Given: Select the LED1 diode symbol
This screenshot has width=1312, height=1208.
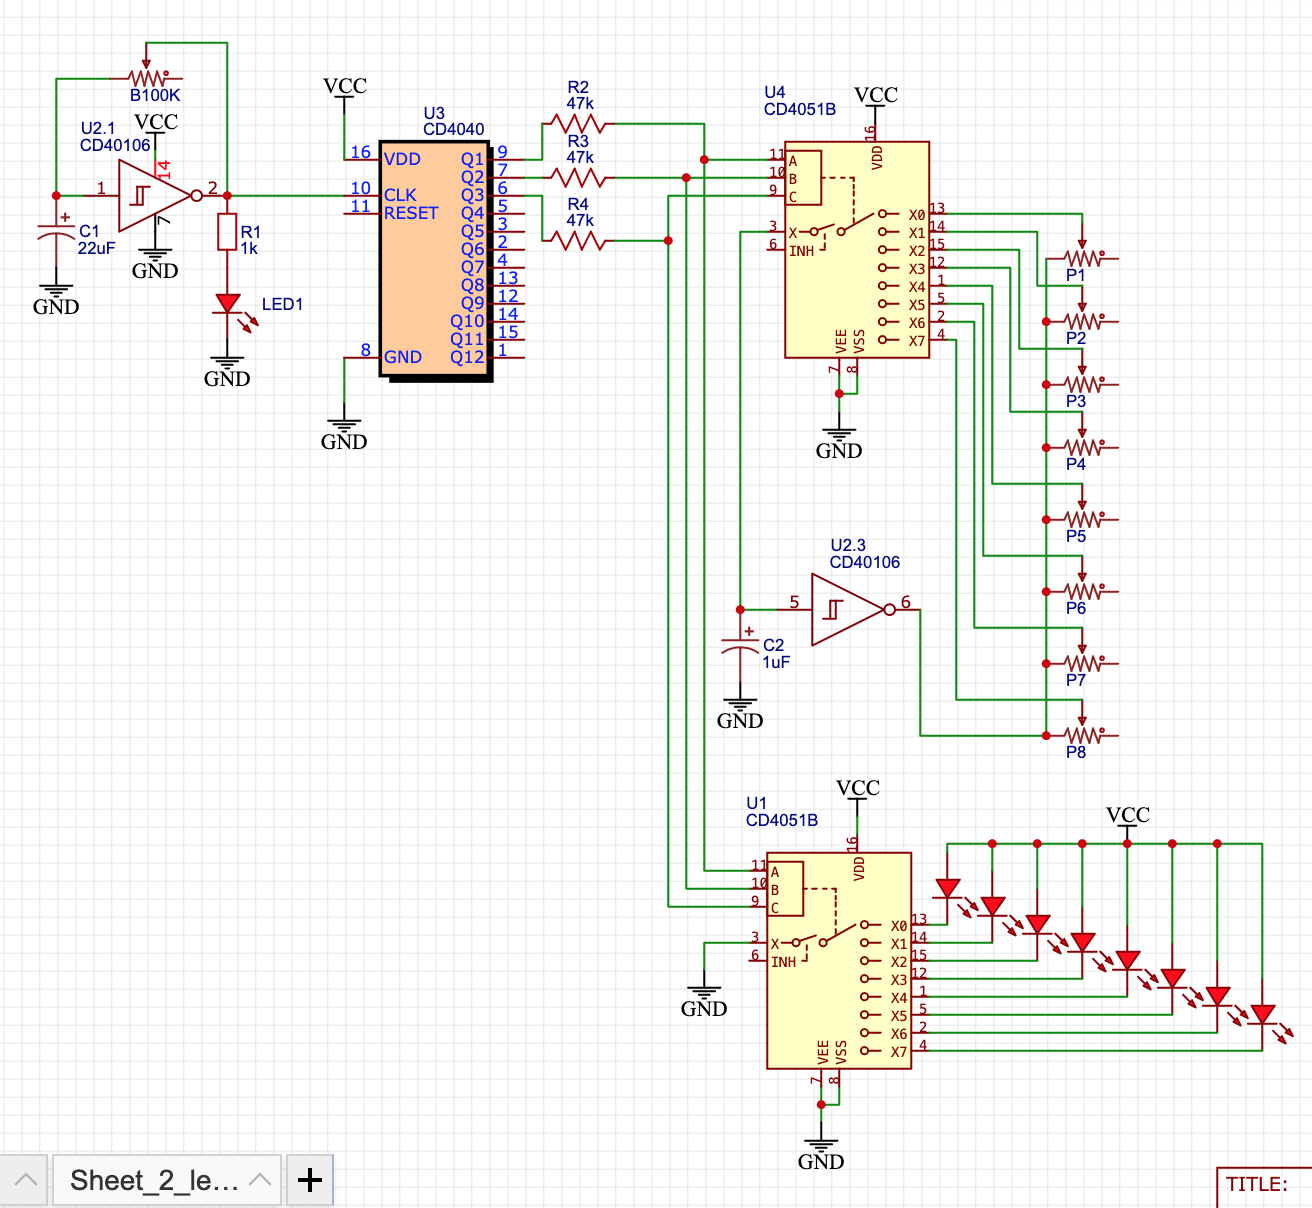Looking at the screenshot, I should point(228,304).
